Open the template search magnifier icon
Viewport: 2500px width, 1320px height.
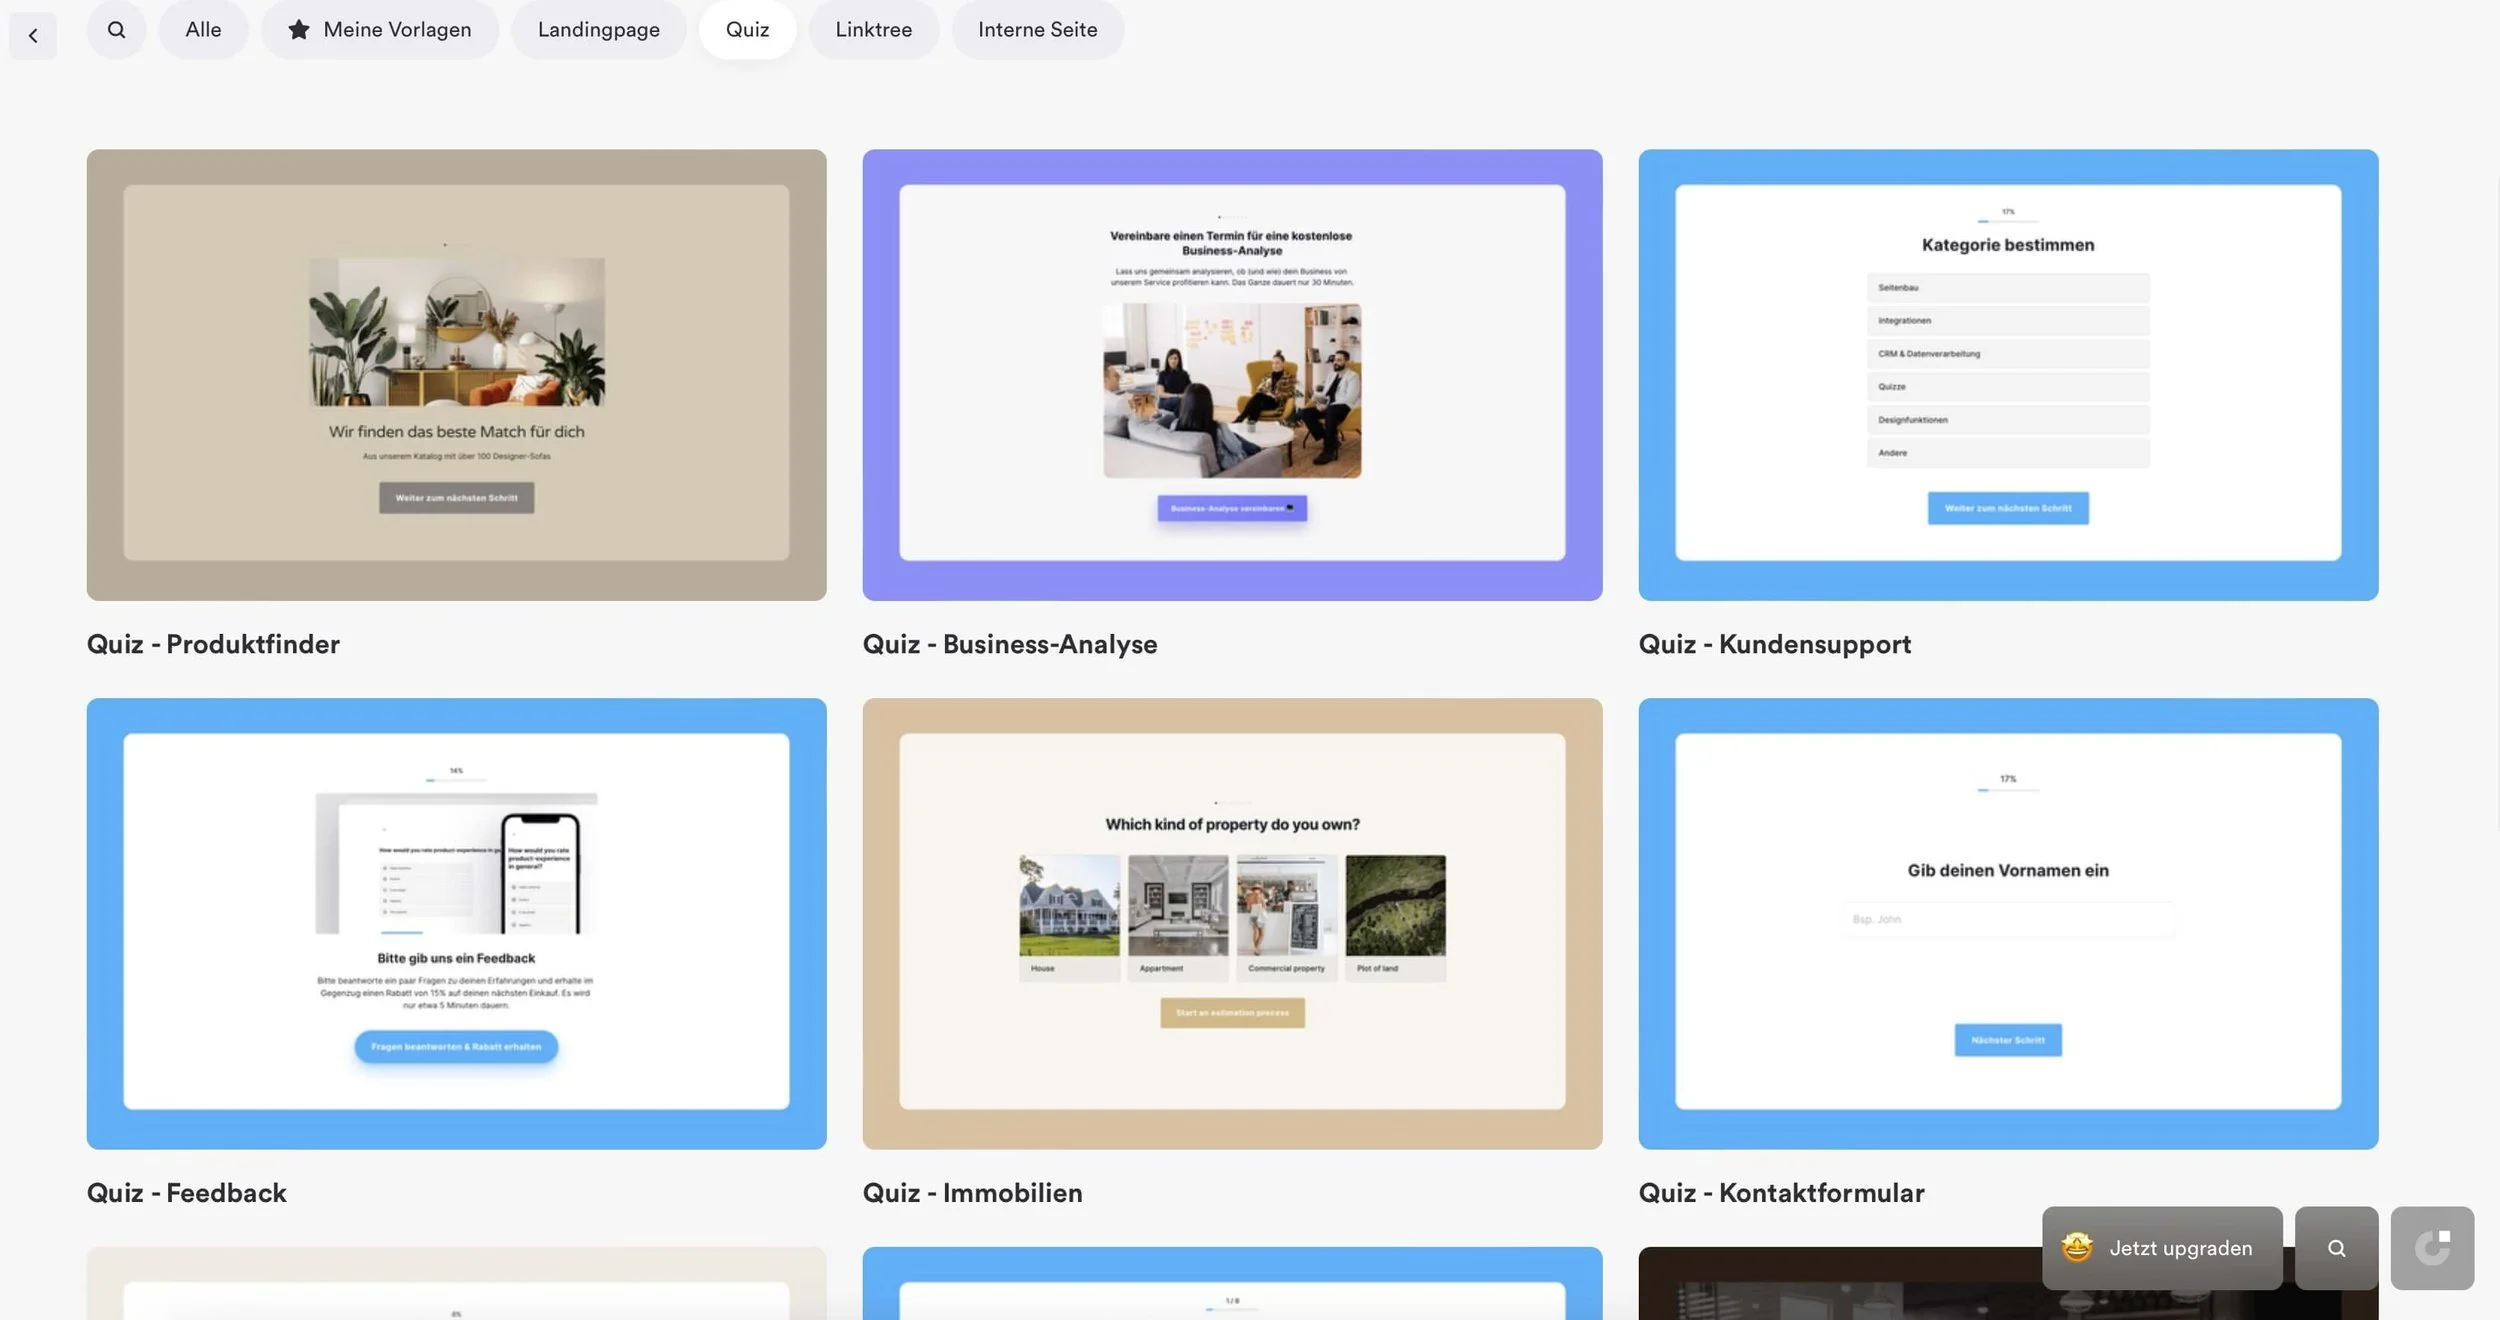tap(116, 30)
